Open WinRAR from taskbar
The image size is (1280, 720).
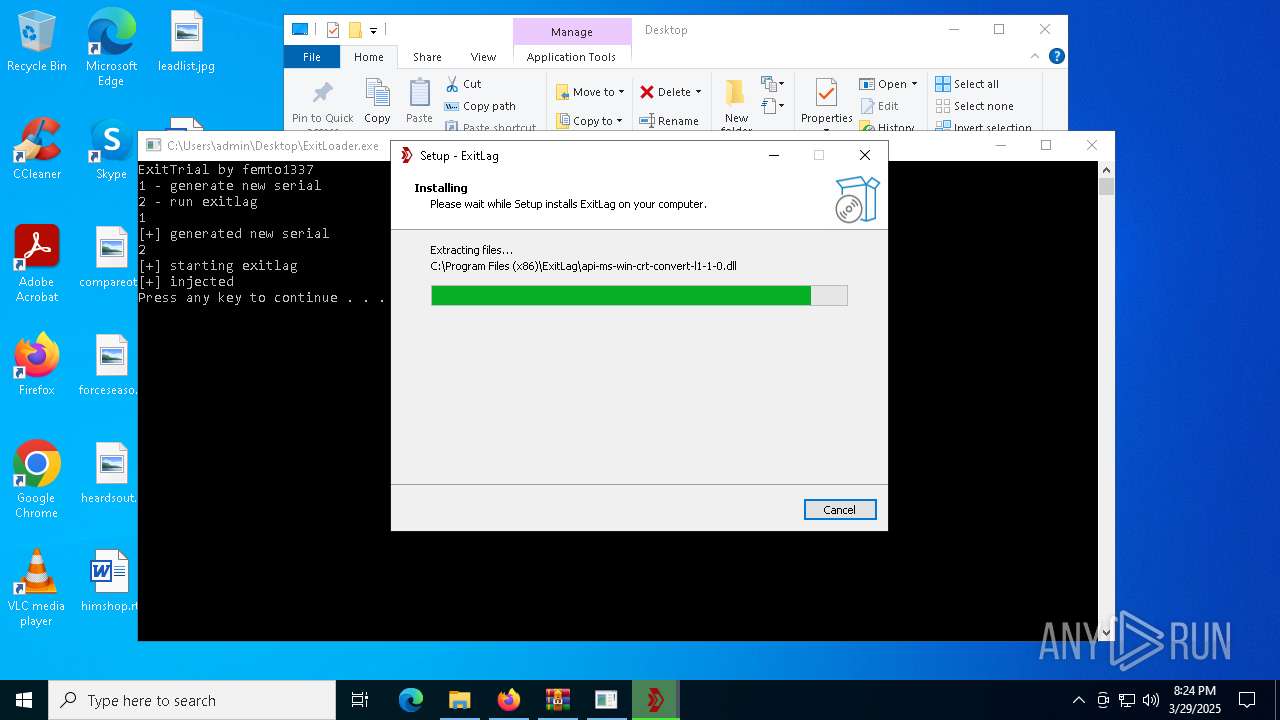557,700
